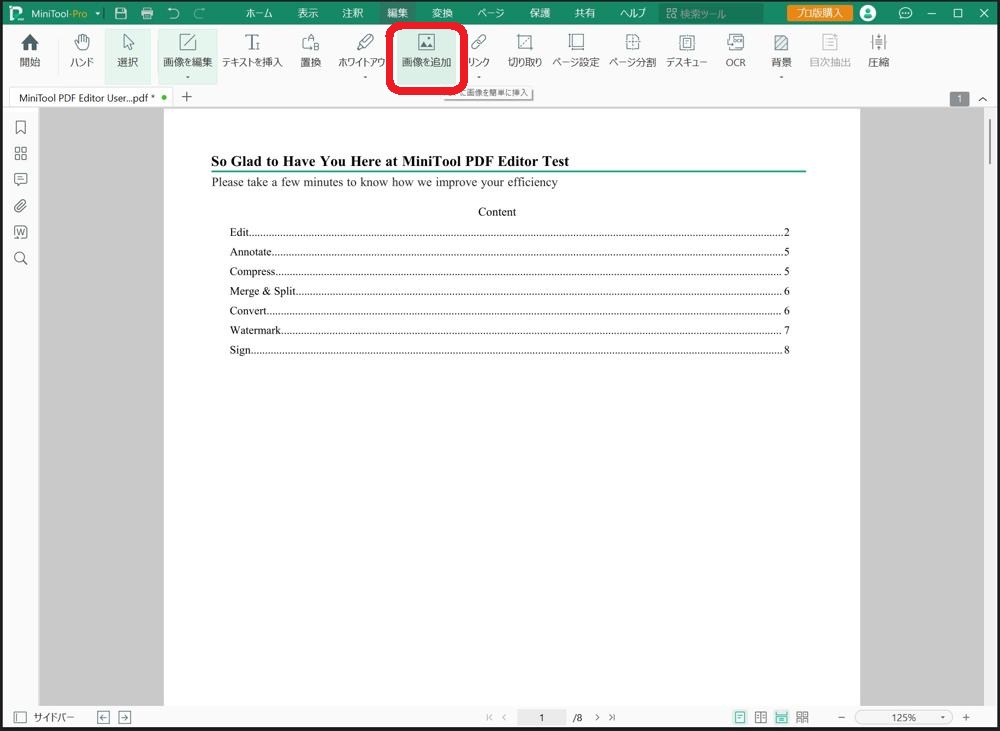This screenshot has height=731, width=1000.
Task: Open the search magnifier in the left sidebar
Action: (x=20, y=258)
